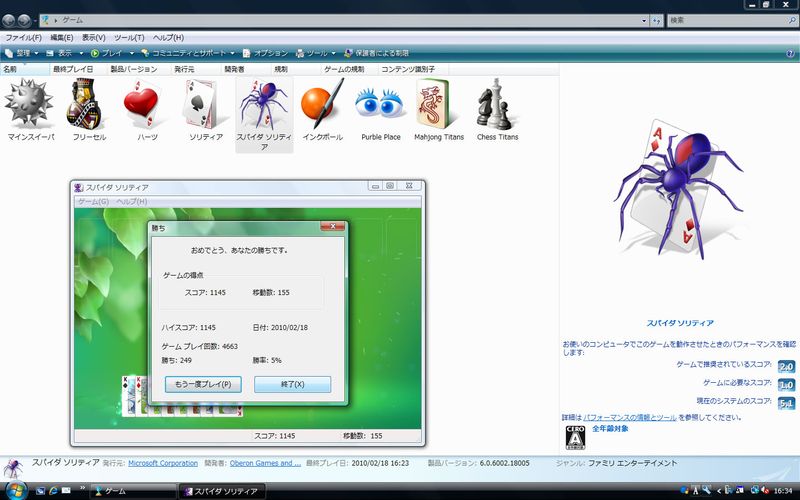
Task: Sort by 最終プレイ日 column header
Action: tap(79, 69)
